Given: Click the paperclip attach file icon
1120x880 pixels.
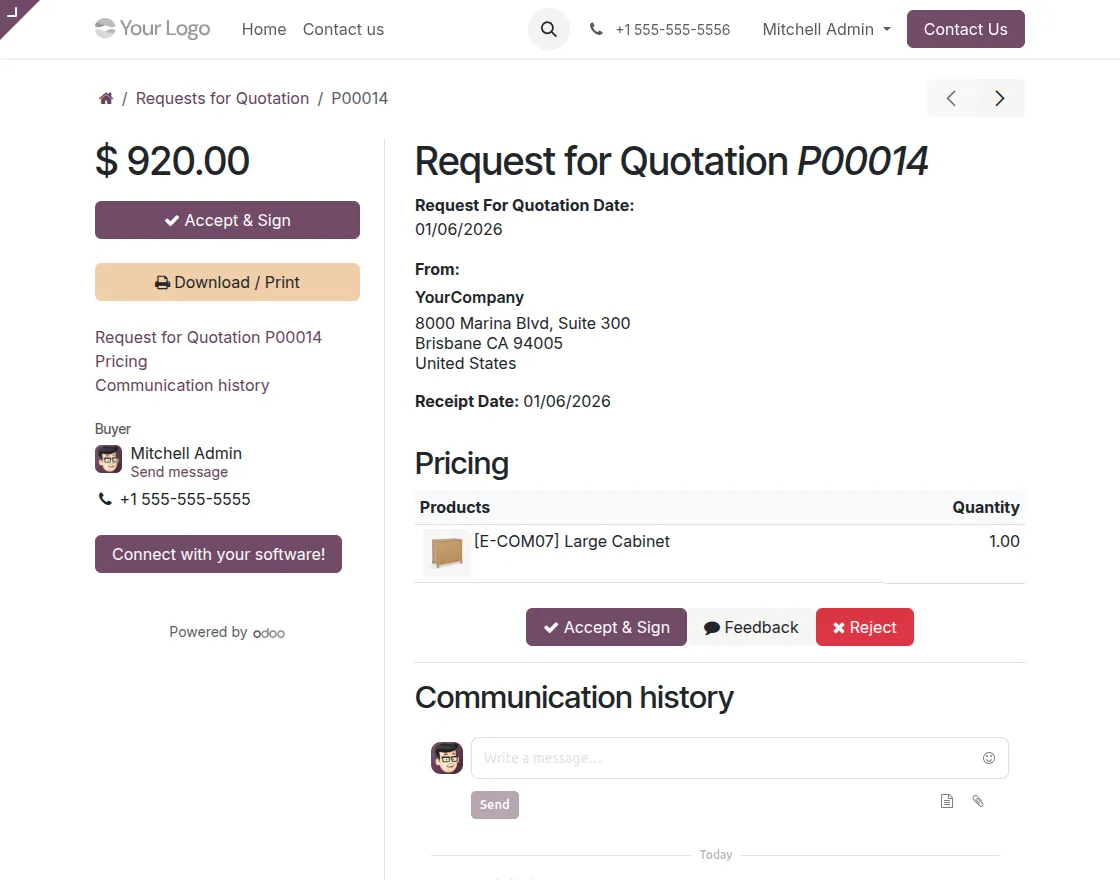Looking at the screenshot, I should tap(978, 801).
